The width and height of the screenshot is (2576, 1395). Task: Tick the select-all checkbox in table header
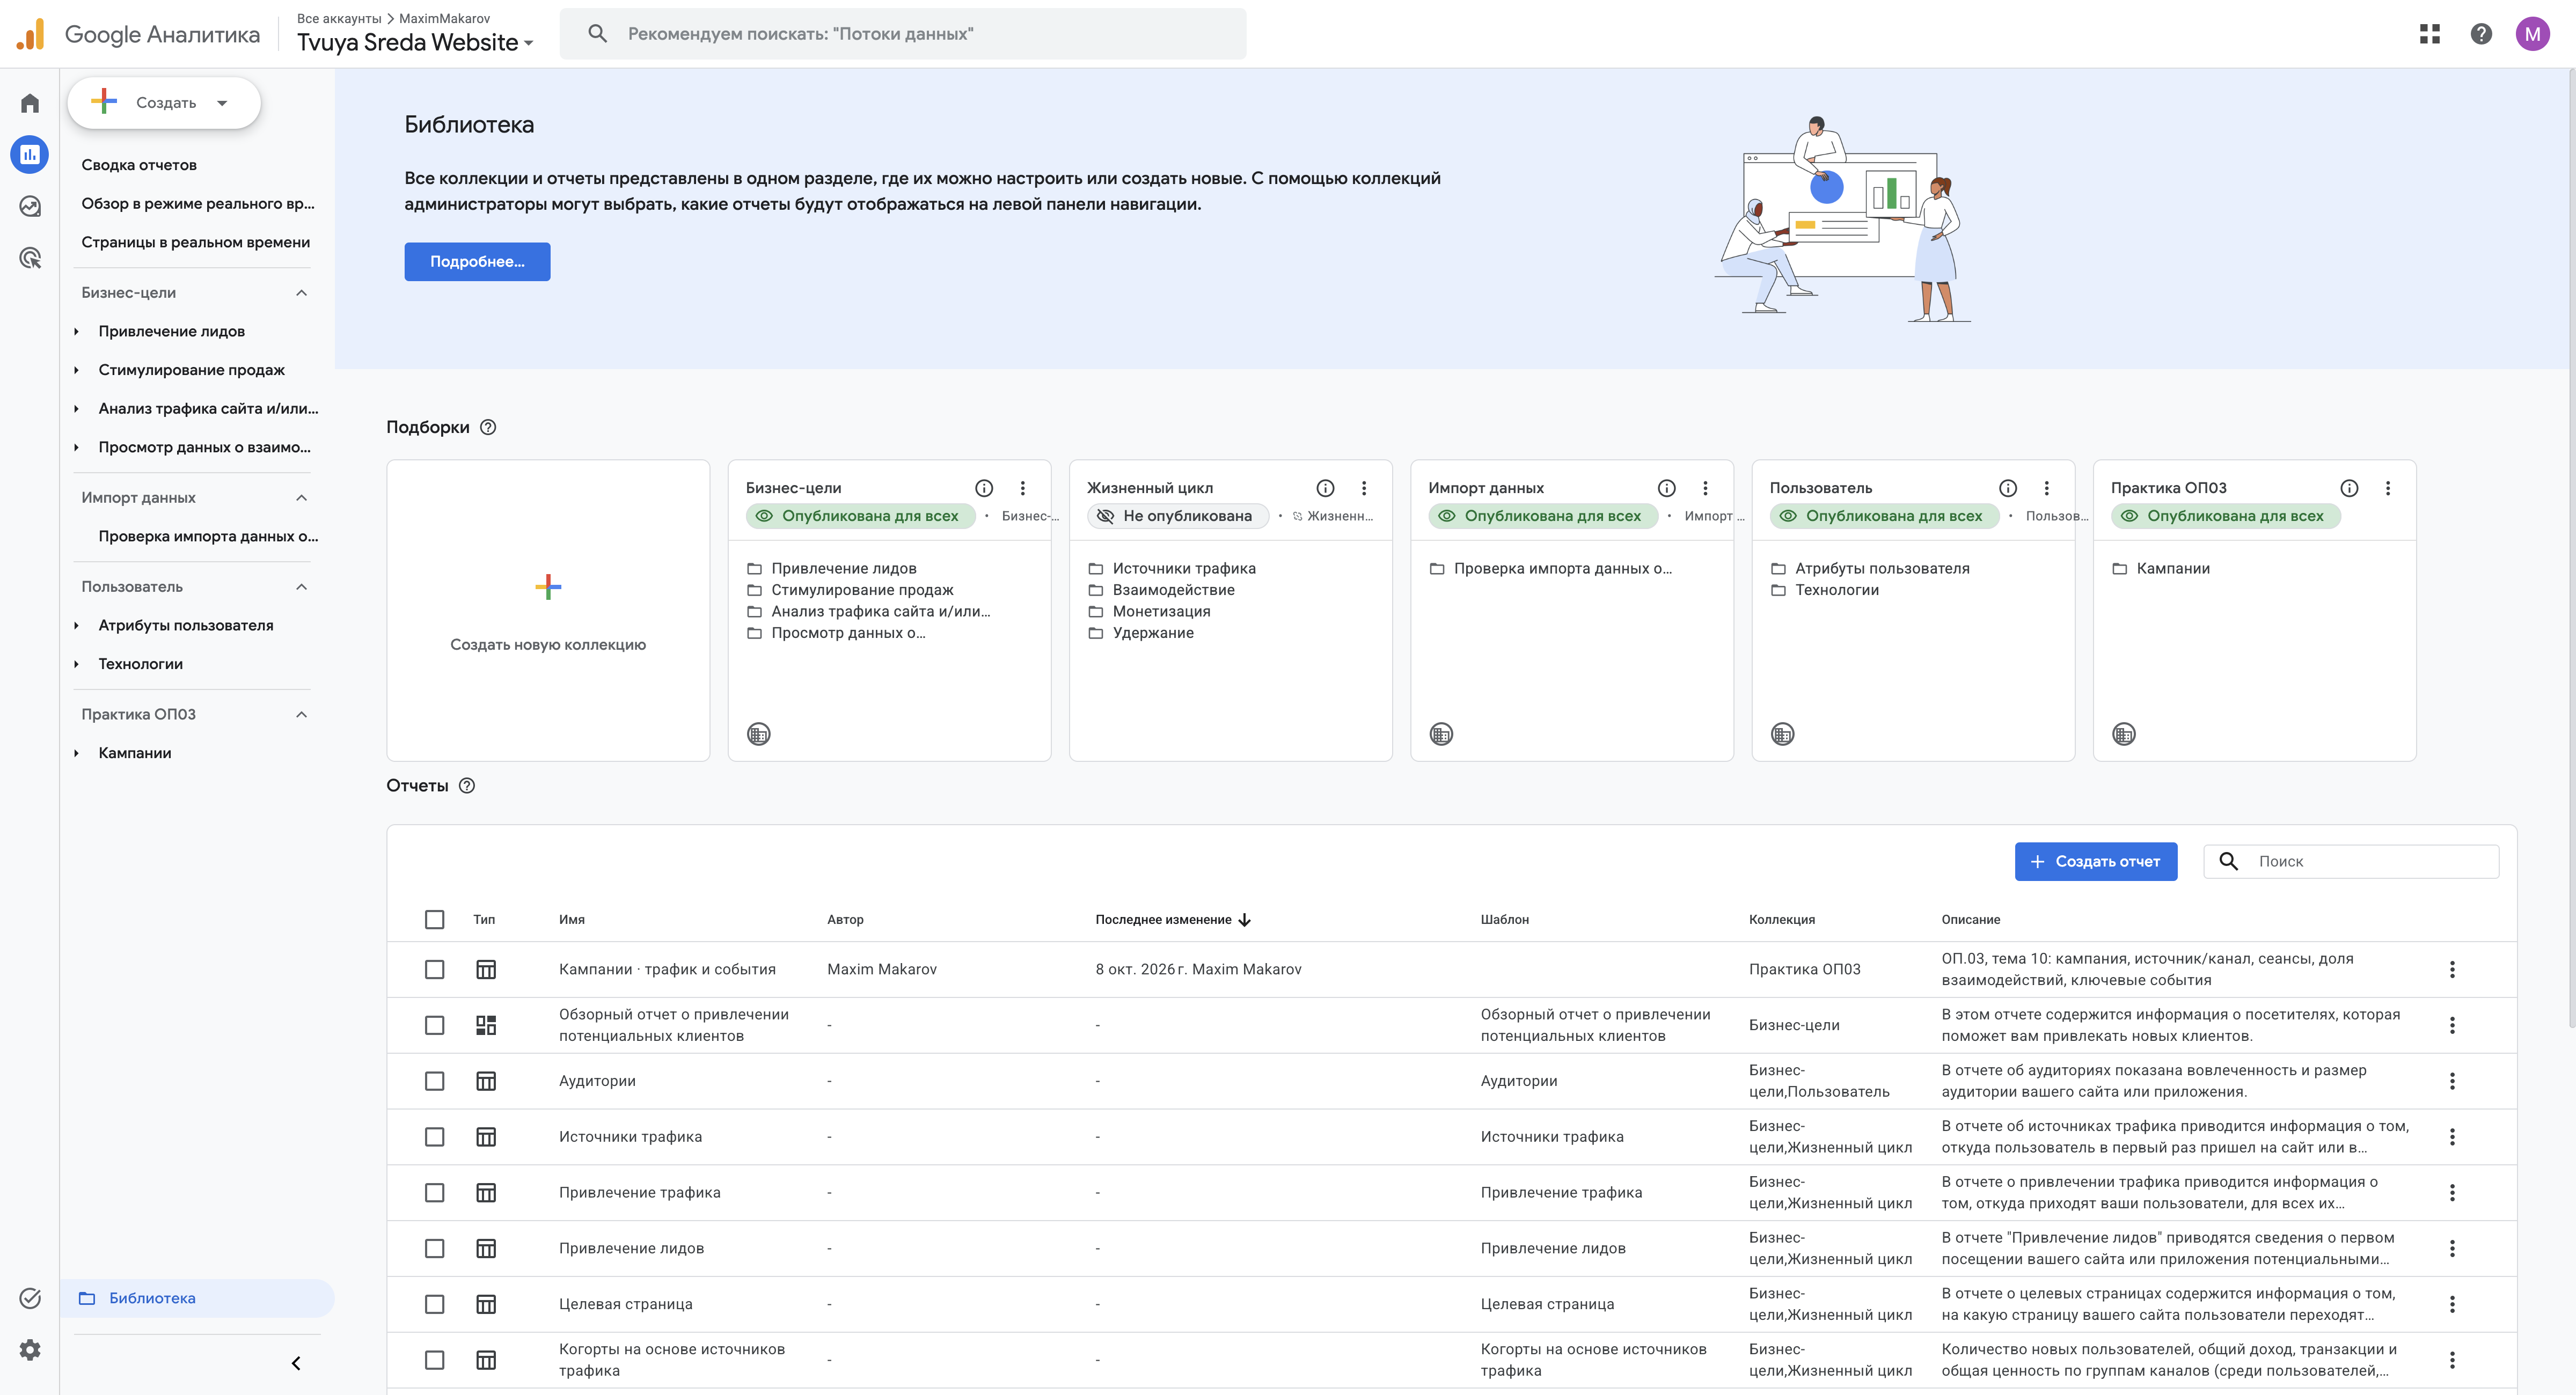point(434,919)
